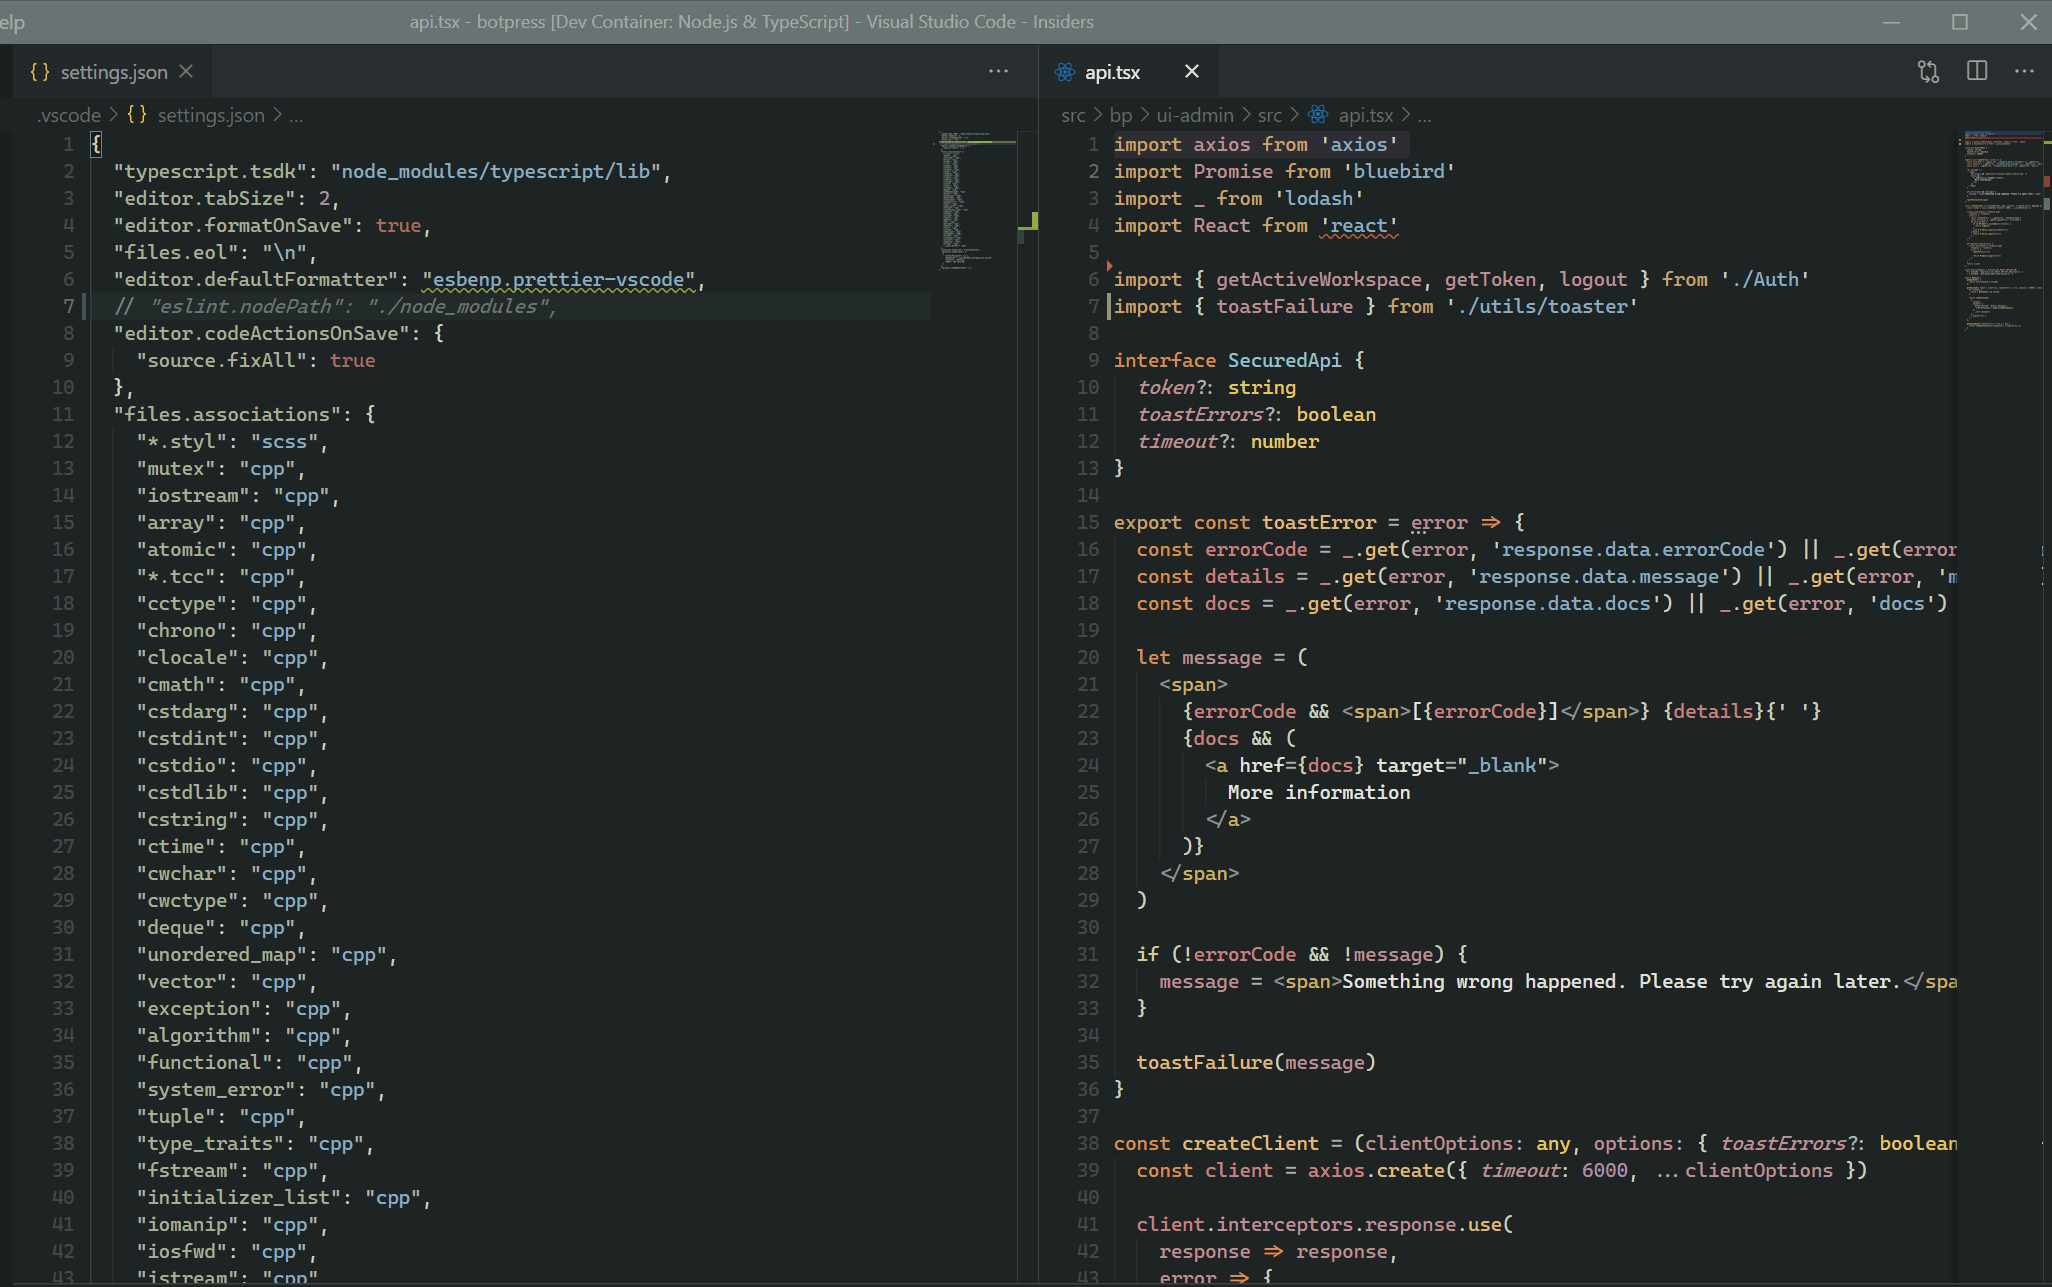Split the api.tsx editor right
Viewport: 2052px width, 1287px height.
[1977, 72]
